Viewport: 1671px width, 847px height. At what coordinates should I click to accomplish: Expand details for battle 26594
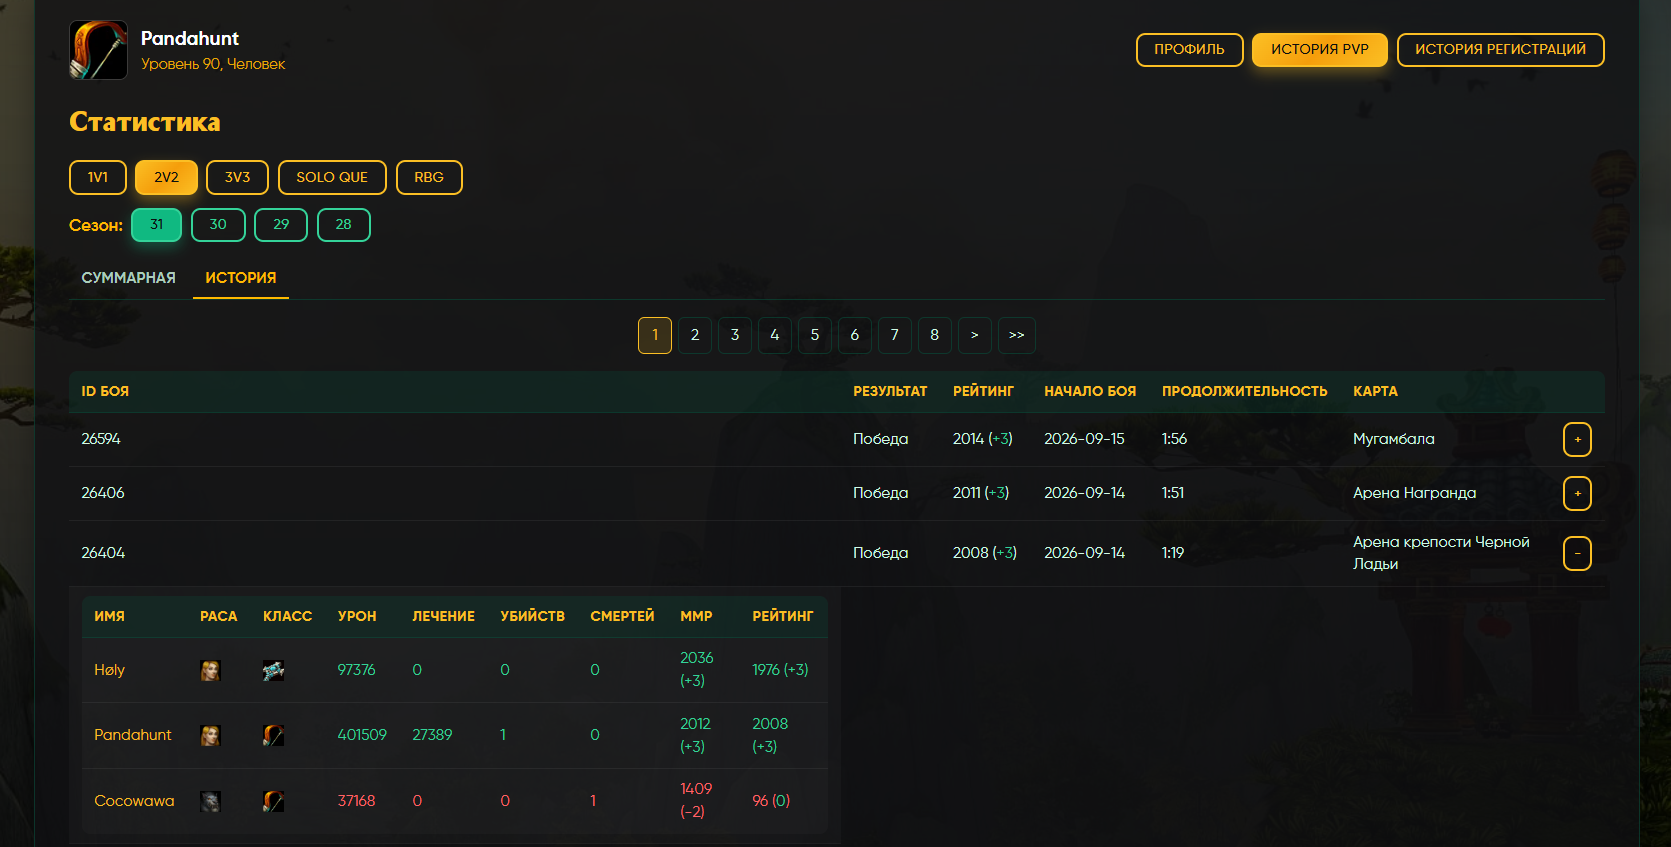click(x=1577, y=439)
